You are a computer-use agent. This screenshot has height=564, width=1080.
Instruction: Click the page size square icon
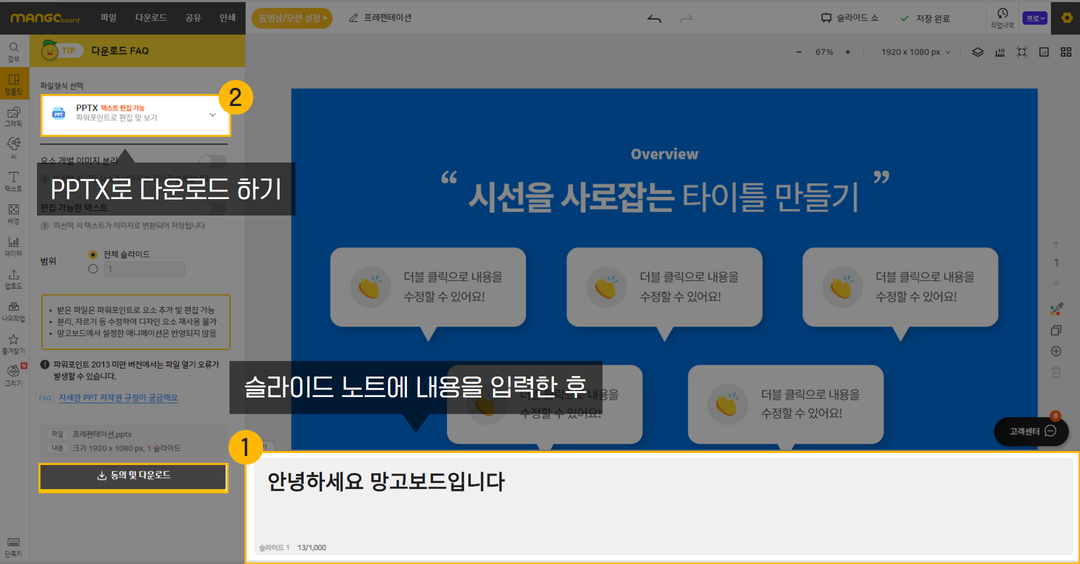tap(1044, 52)
